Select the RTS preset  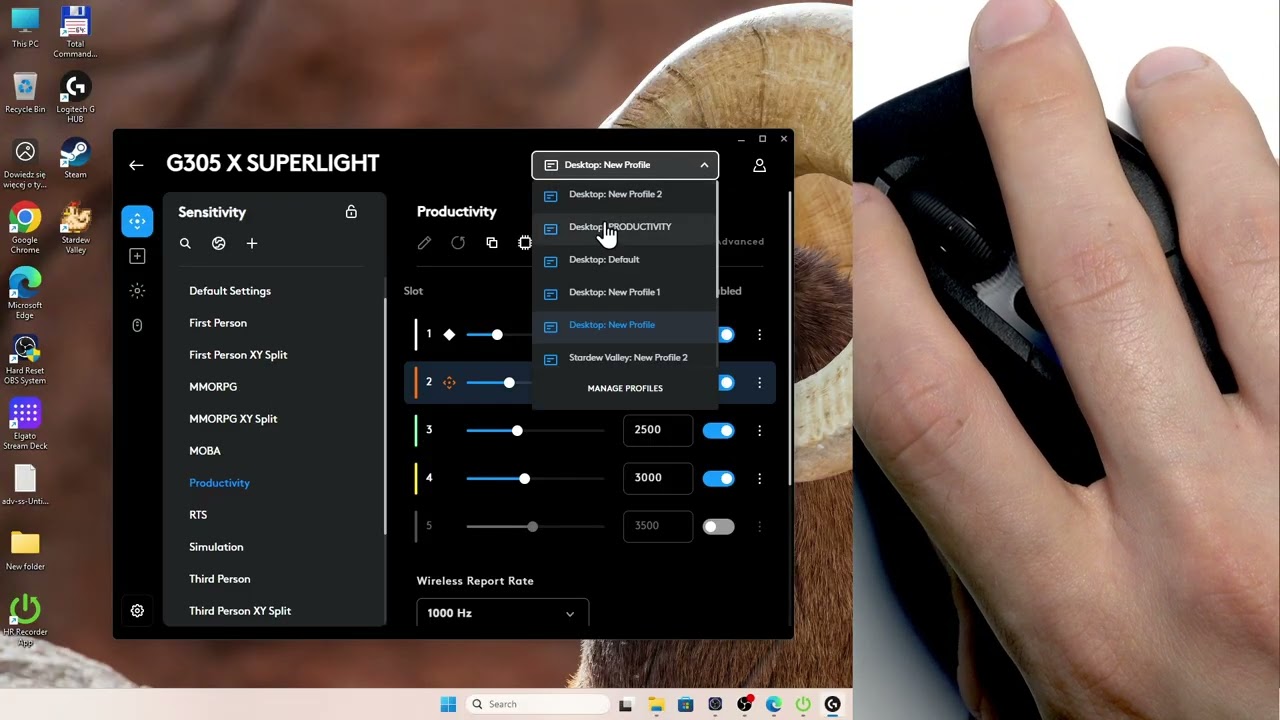(198, 515)
